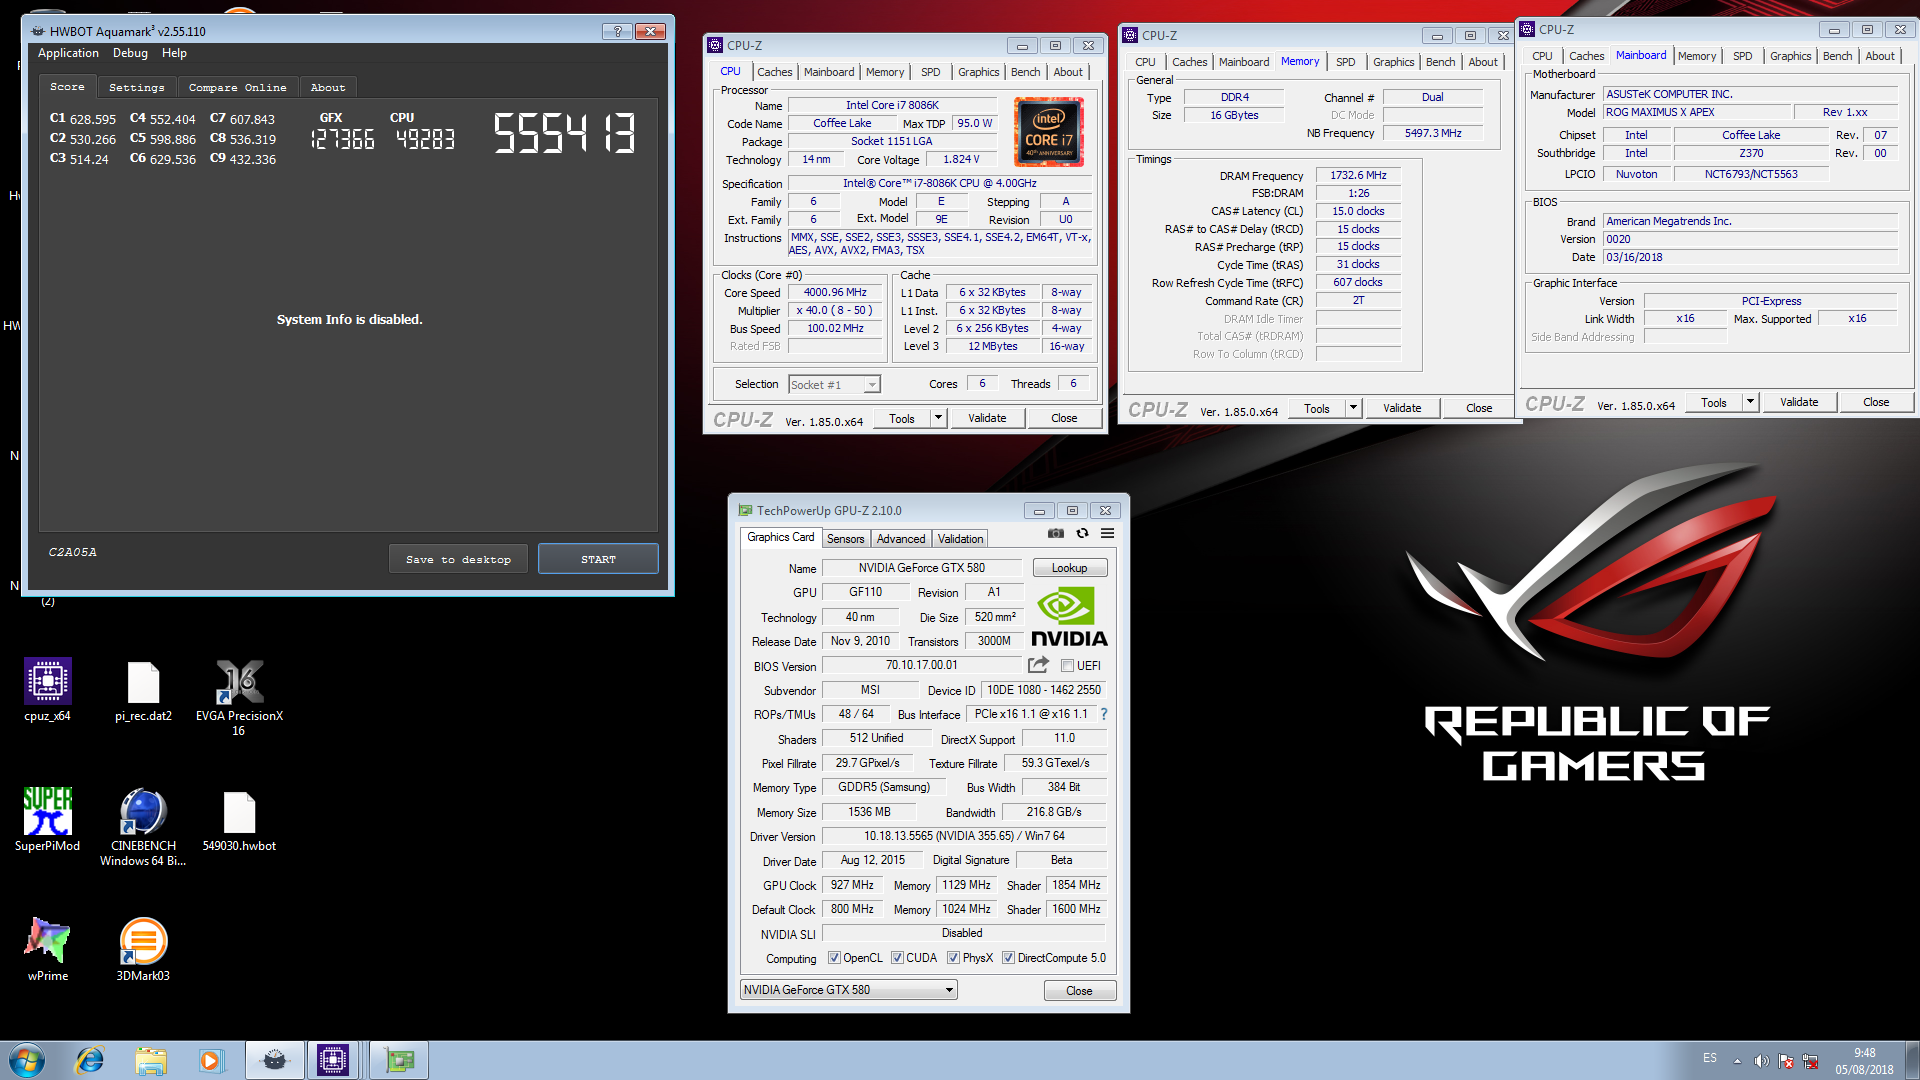
Task: Click Save to desktop in Aquamark
Action: click(458, 559)
